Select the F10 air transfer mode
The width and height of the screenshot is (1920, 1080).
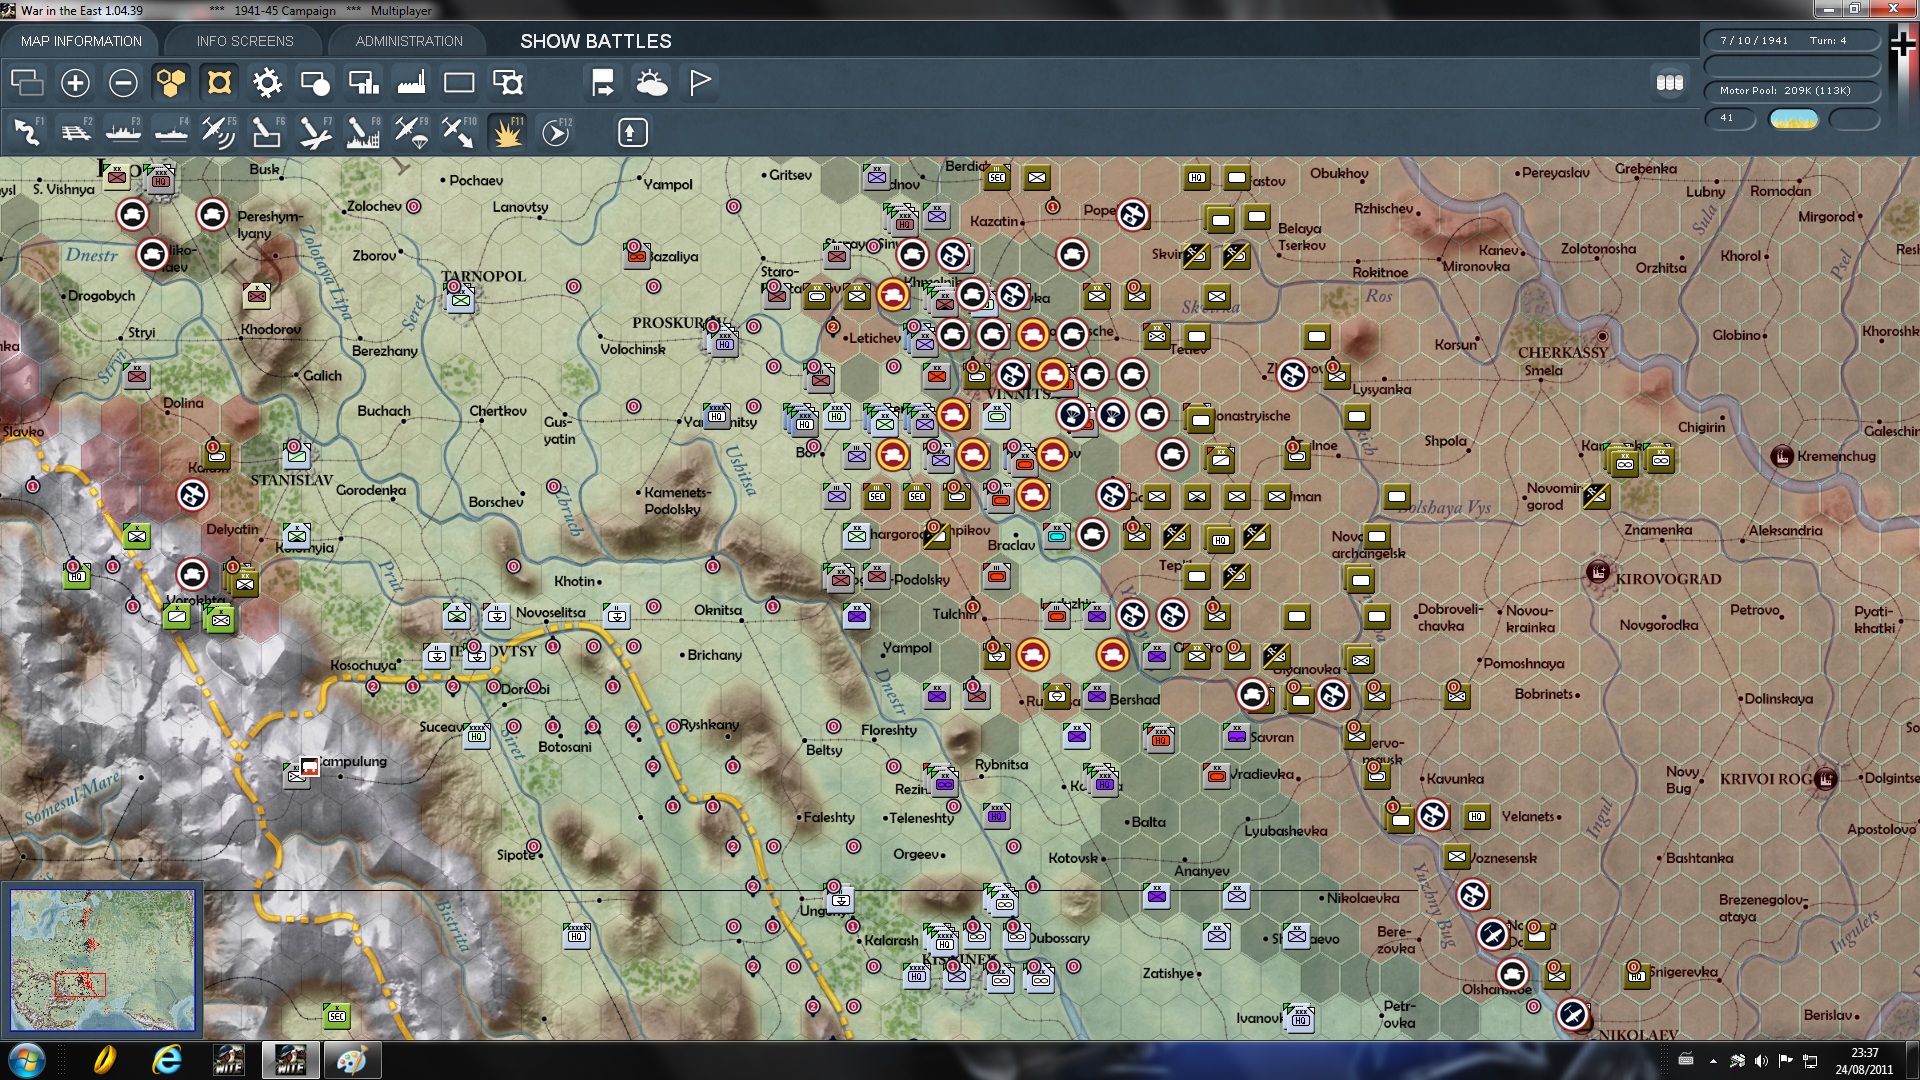point(459,132)
